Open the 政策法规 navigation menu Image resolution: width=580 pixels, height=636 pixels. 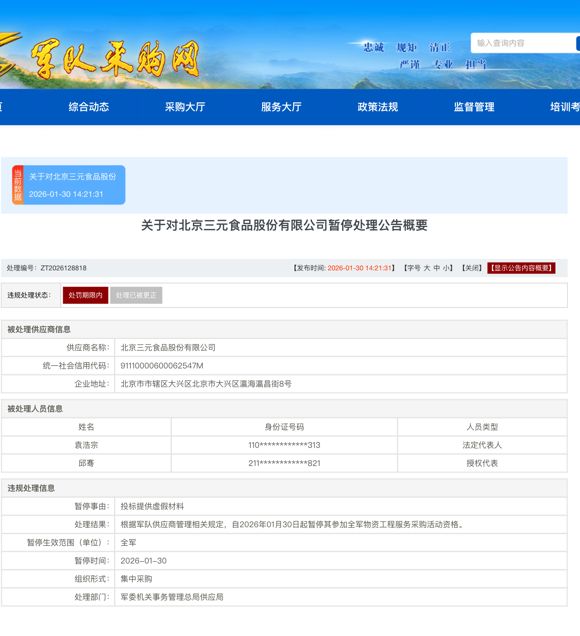pyautogui.click(x=378, y=107)
